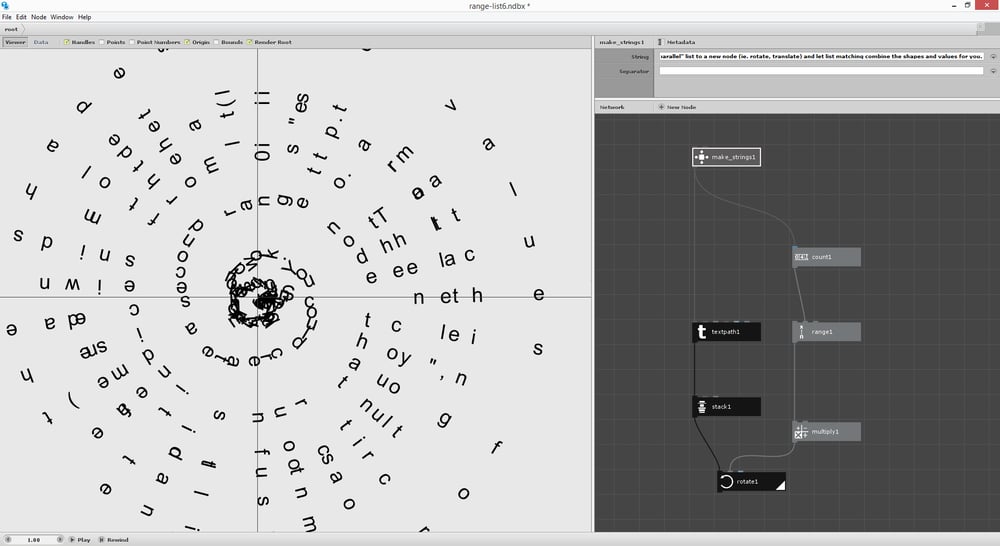Close the NodeBox window
This screenshot has width=1000, height=546.
(987, 6)
